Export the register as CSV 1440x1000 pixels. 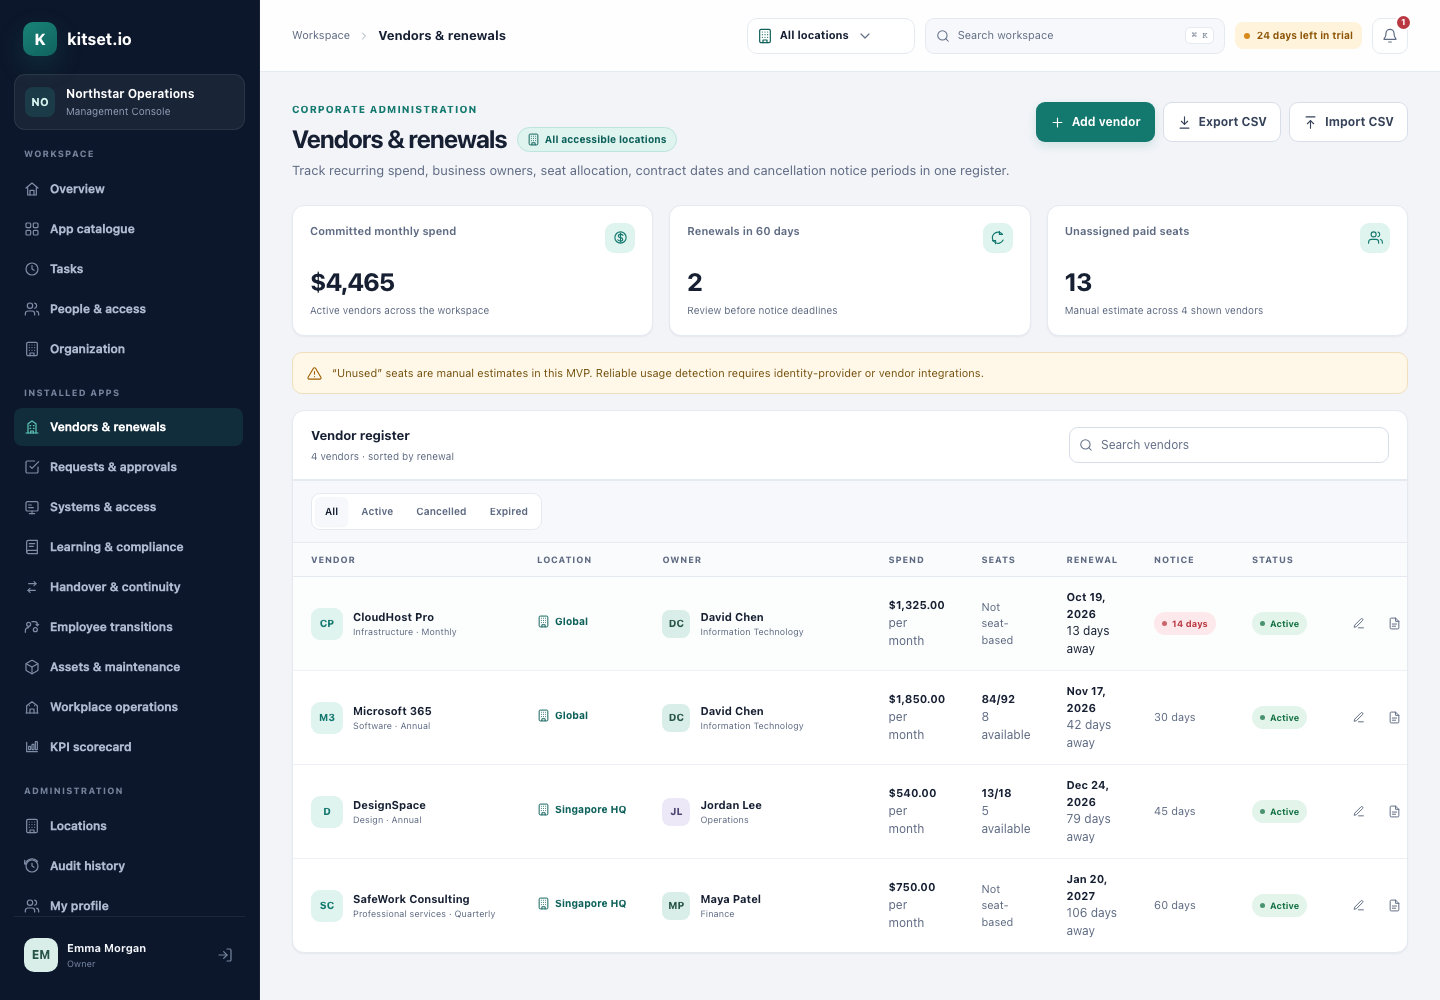click(1222, 122)
